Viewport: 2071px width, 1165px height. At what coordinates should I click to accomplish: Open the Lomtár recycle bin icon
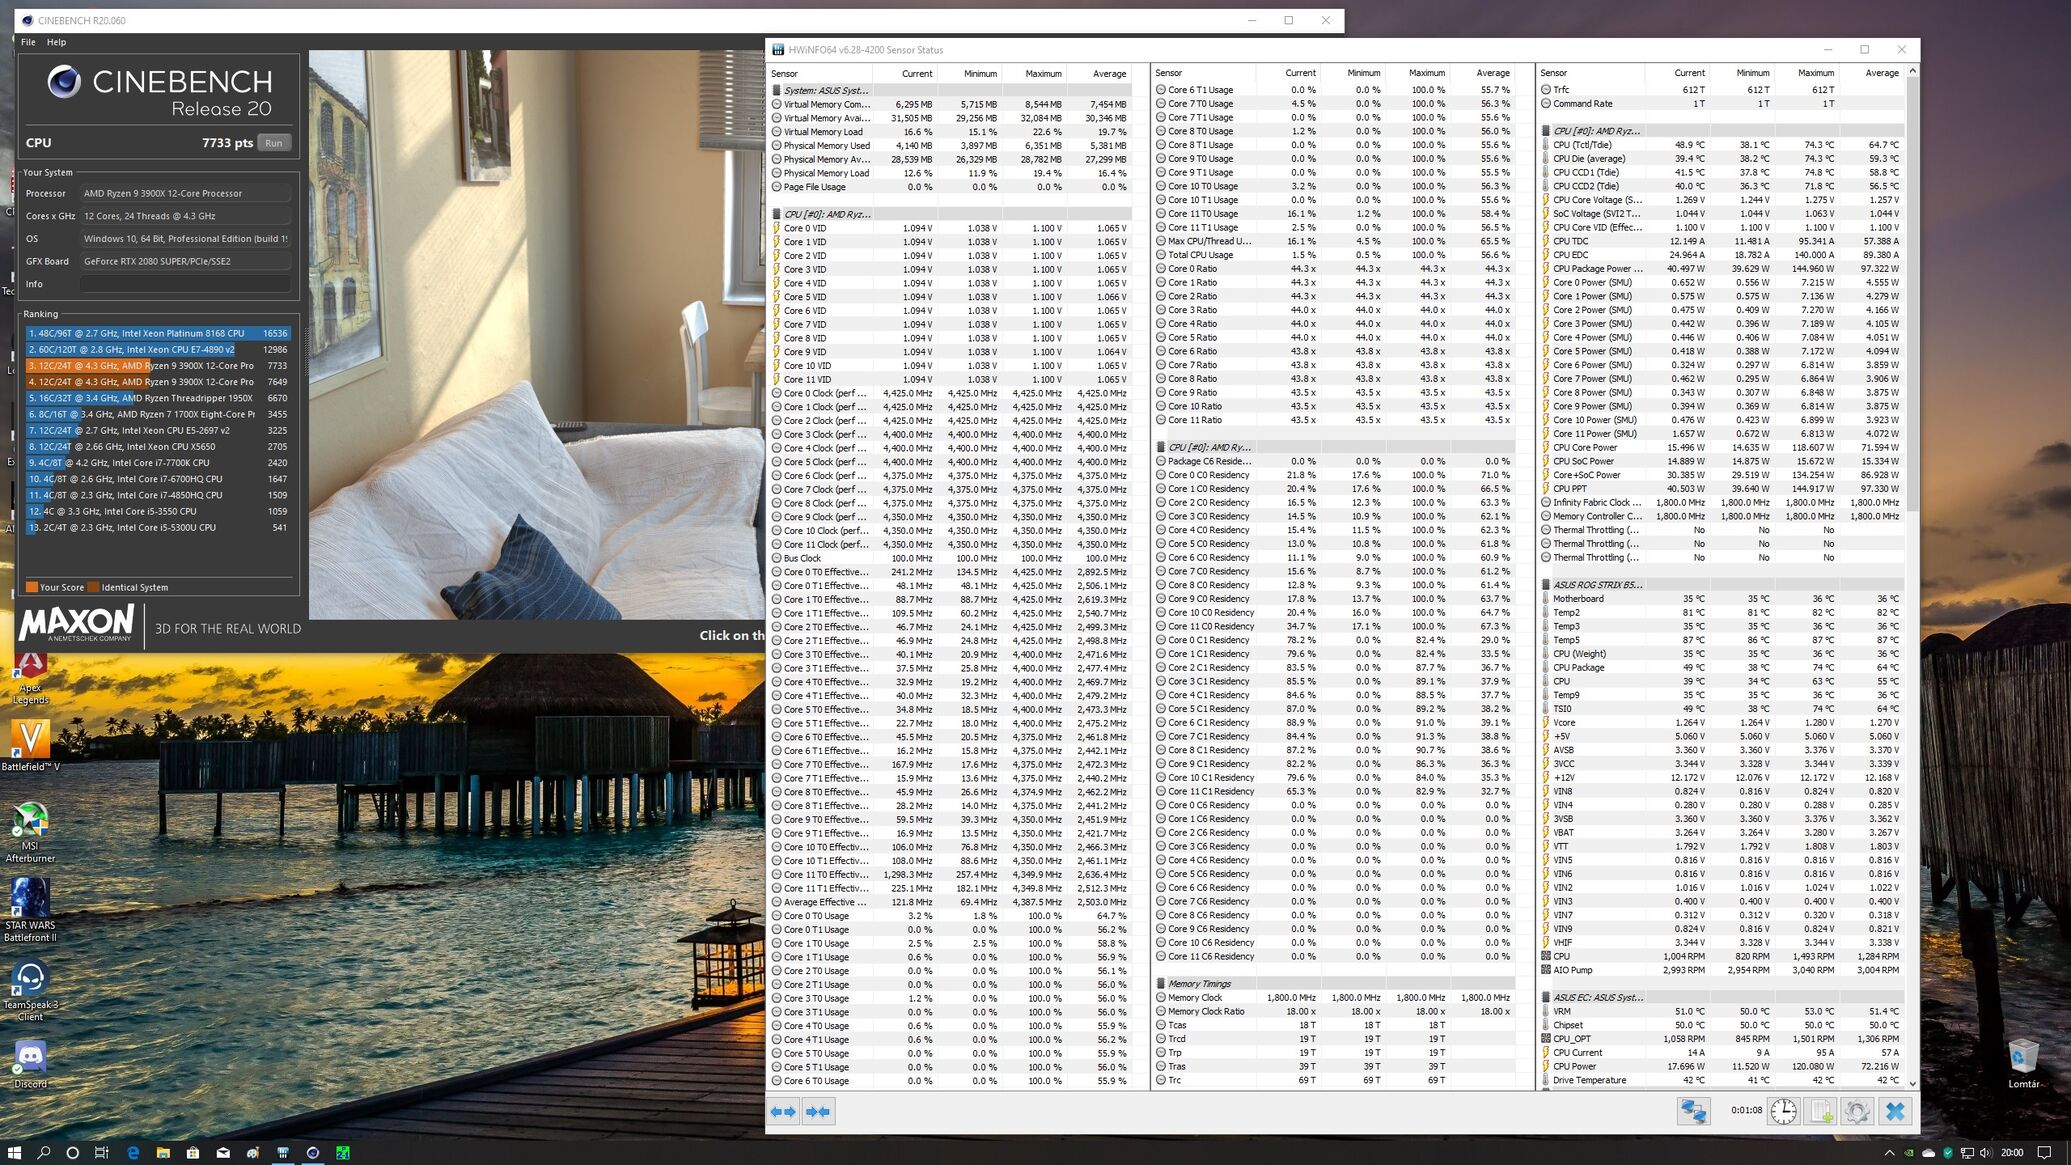point(2023,1064)
